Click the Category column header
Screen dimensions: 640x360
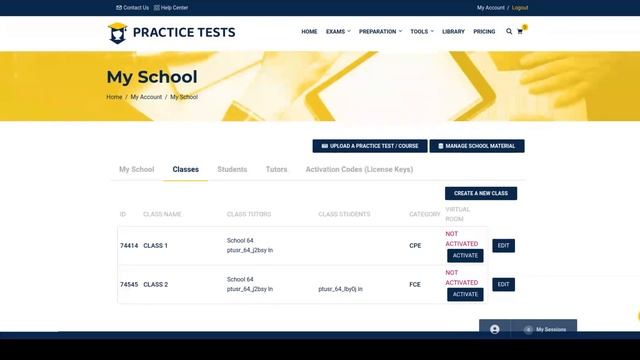424,214
